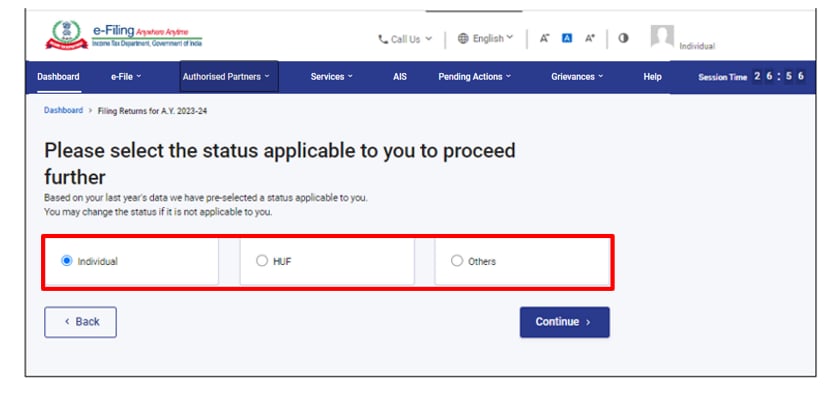Select the HUF status option
Viewport: 836px width, 403px height.
pyautogui.click(x=262, y=261)
